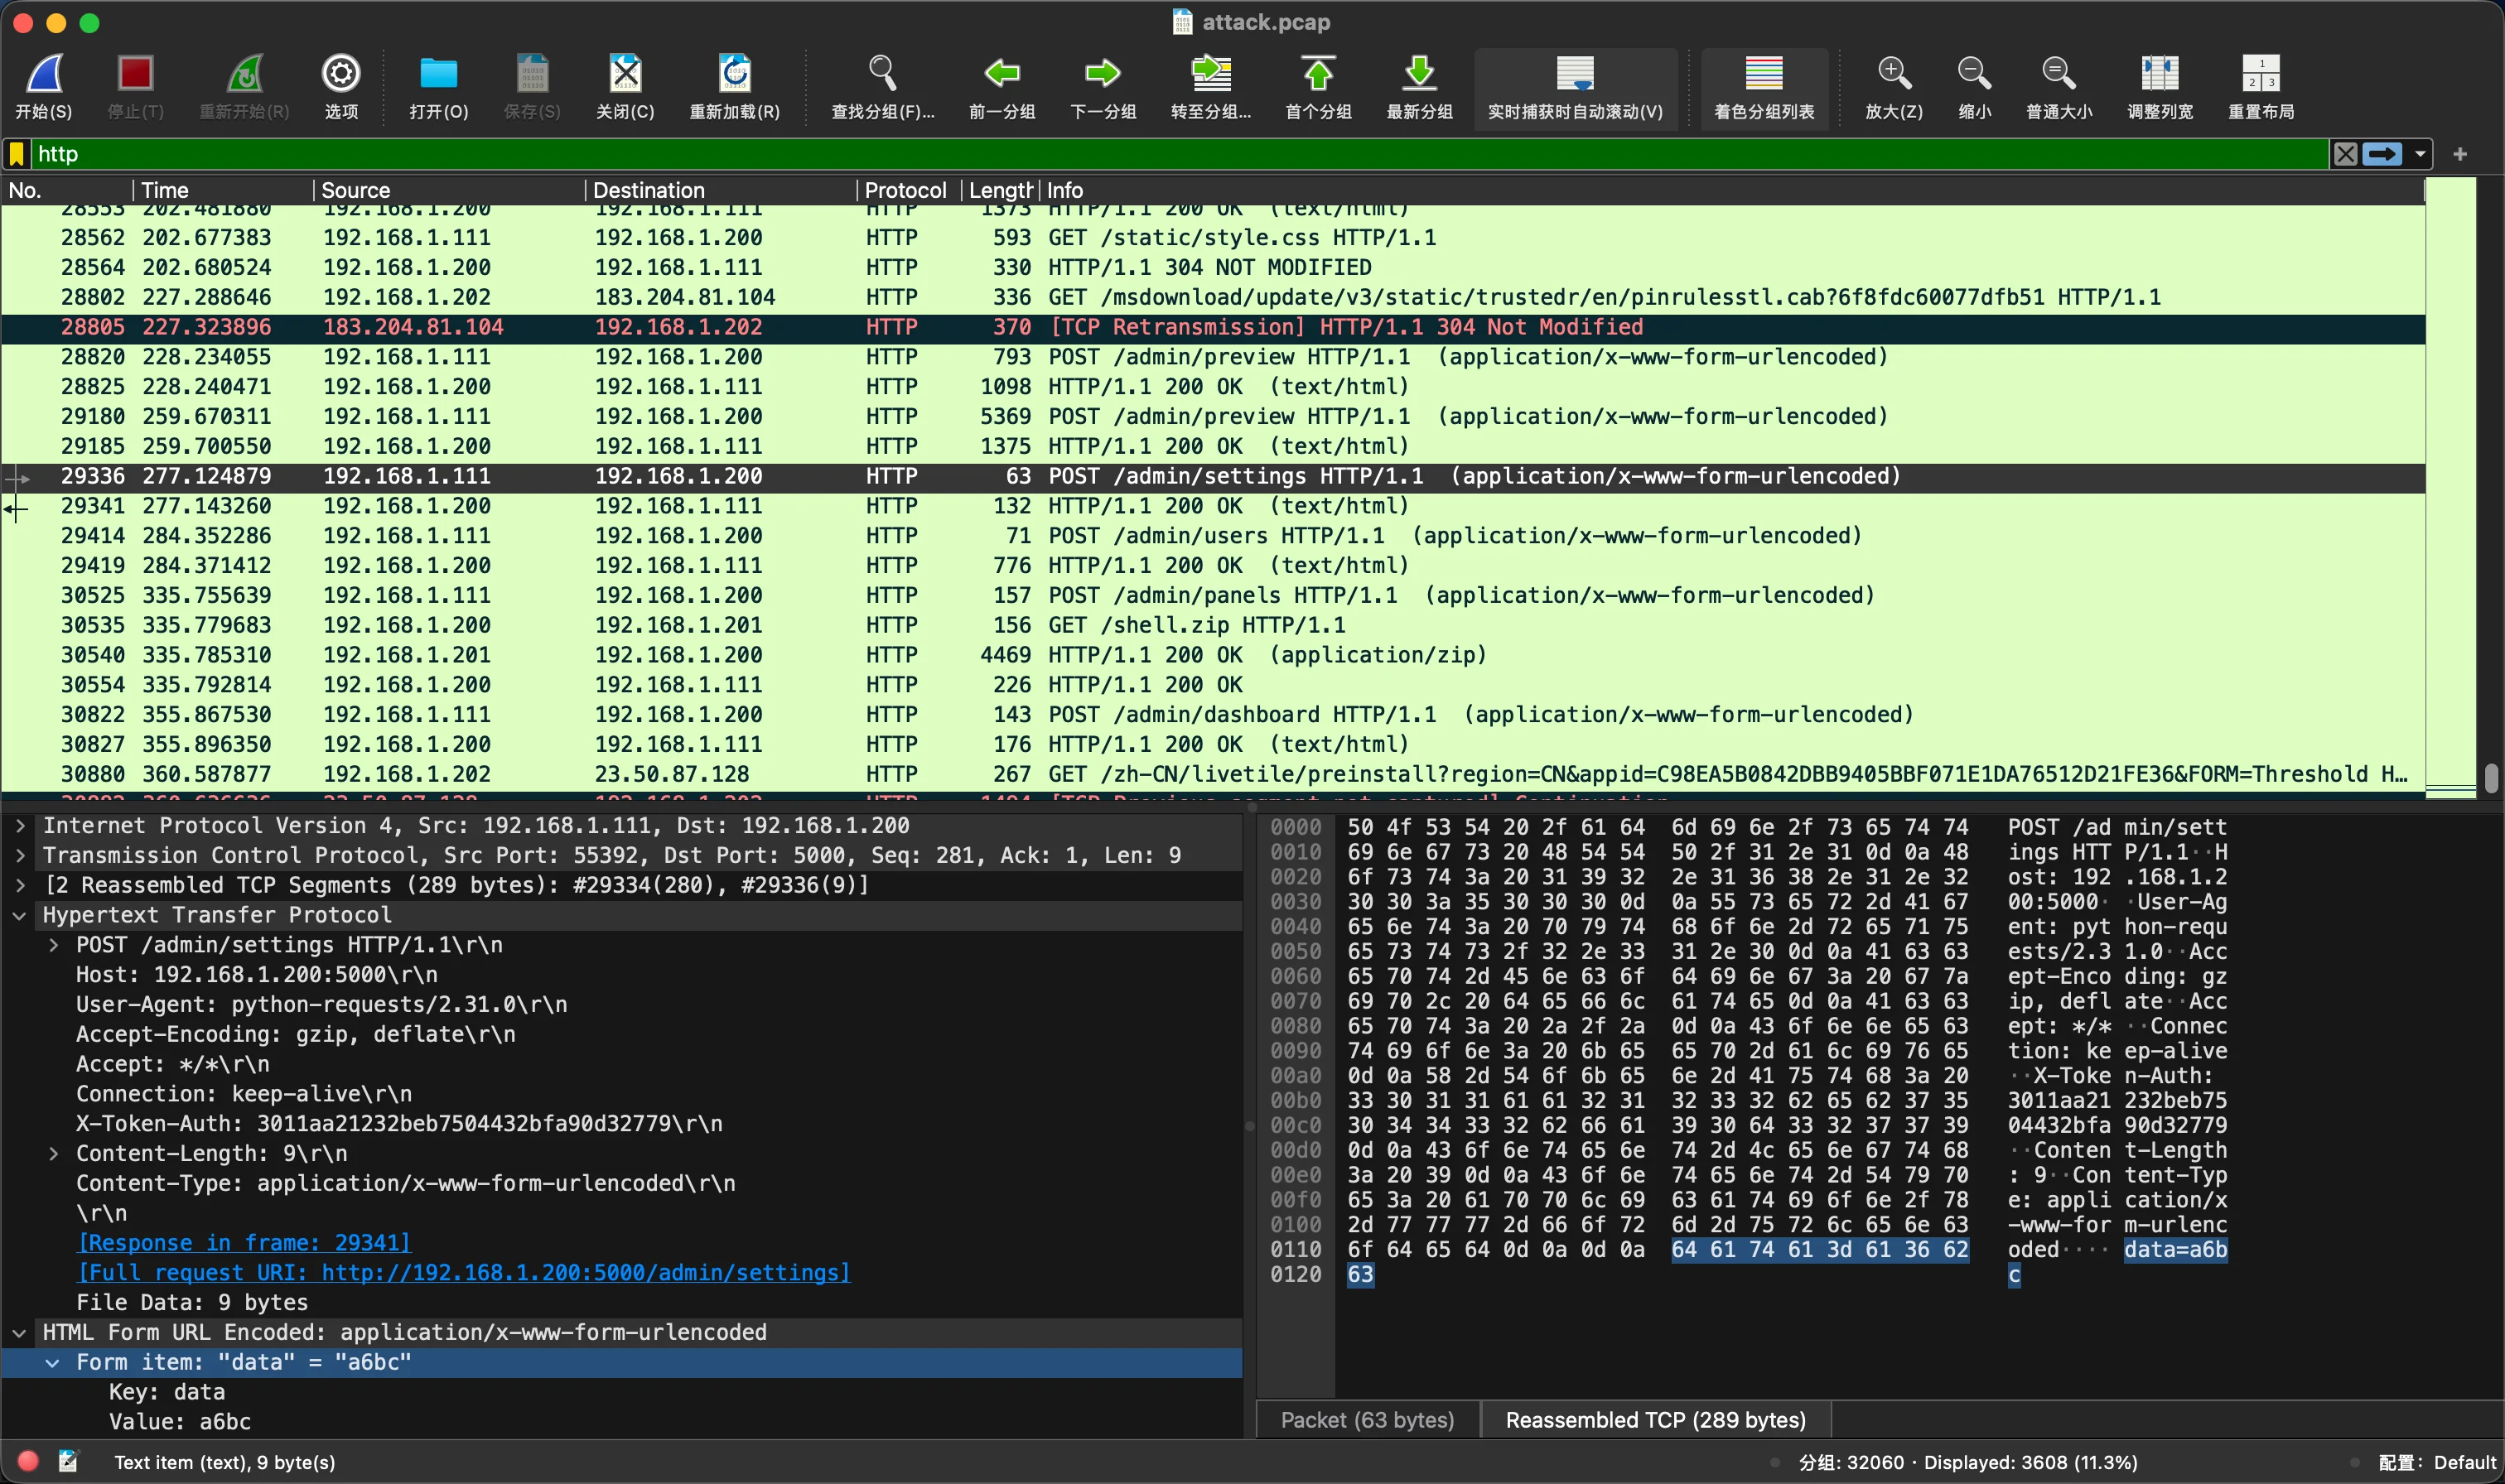The height and width of the screenshot is (1484, 2505).
Task: Open display filter history dropdown arrow
Action: (x=2420, y=154)
